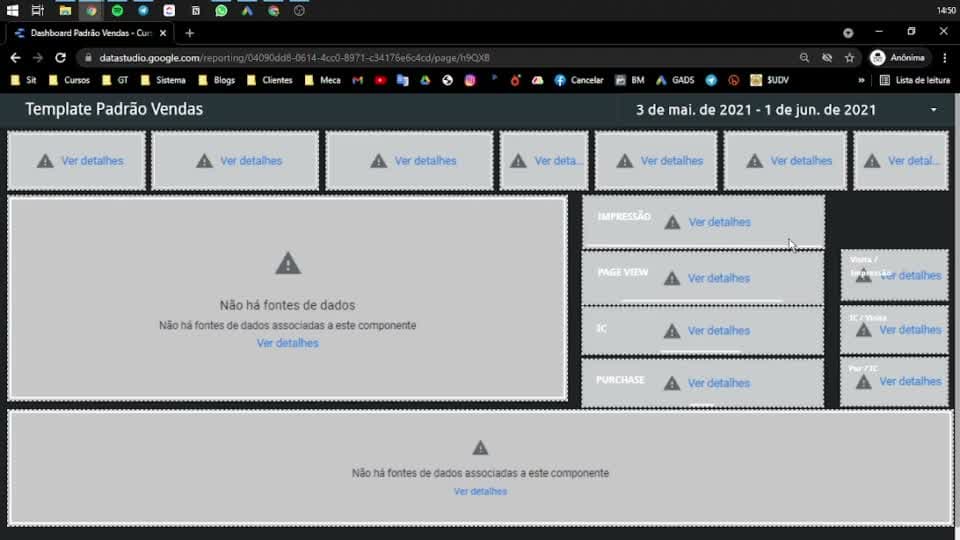Click Ver detalhes in the IMPRESSÃO card
This screenshot has width=960, height=540.
(x=719, y=222)
